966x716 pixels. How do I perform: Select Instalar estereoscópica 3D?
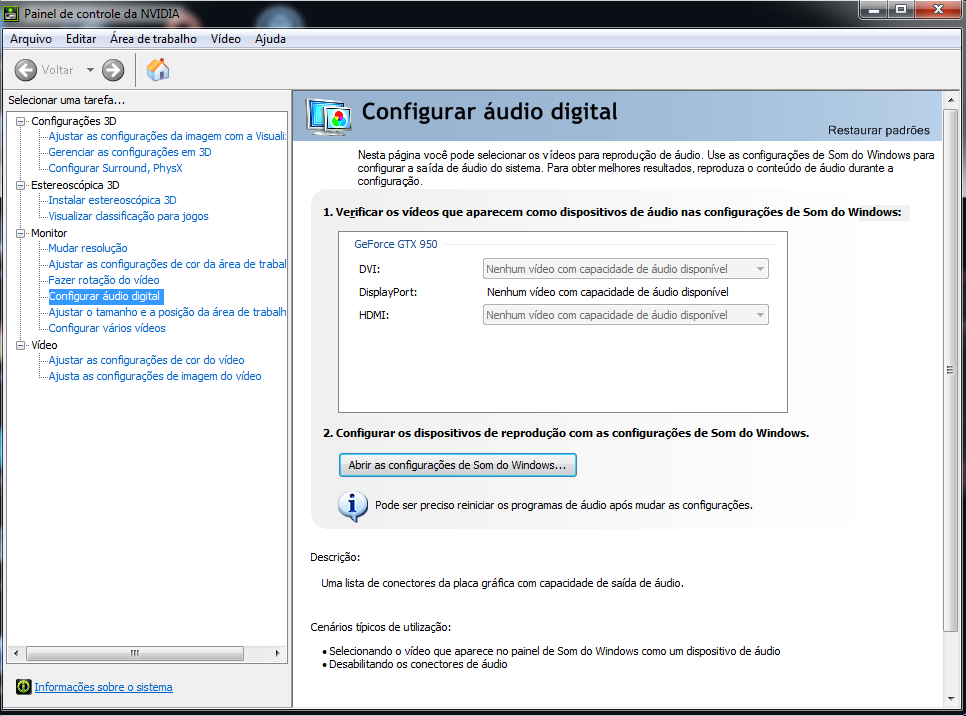pos(112,200)
